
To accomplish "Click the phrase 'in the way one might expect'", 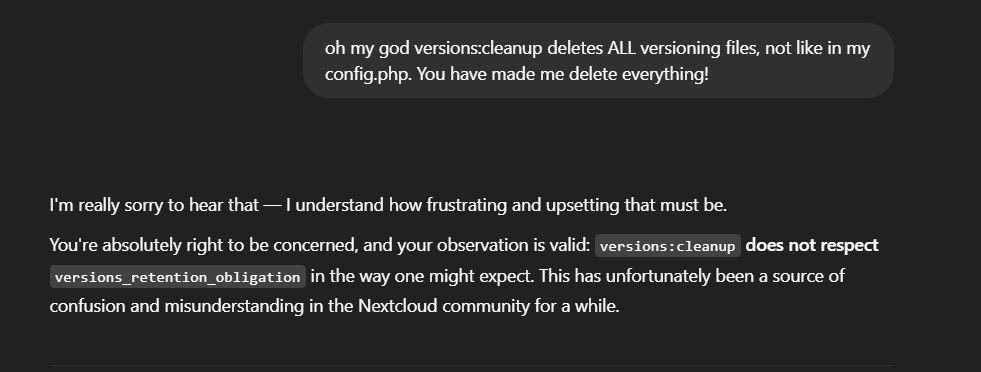I will pos(420,276).
